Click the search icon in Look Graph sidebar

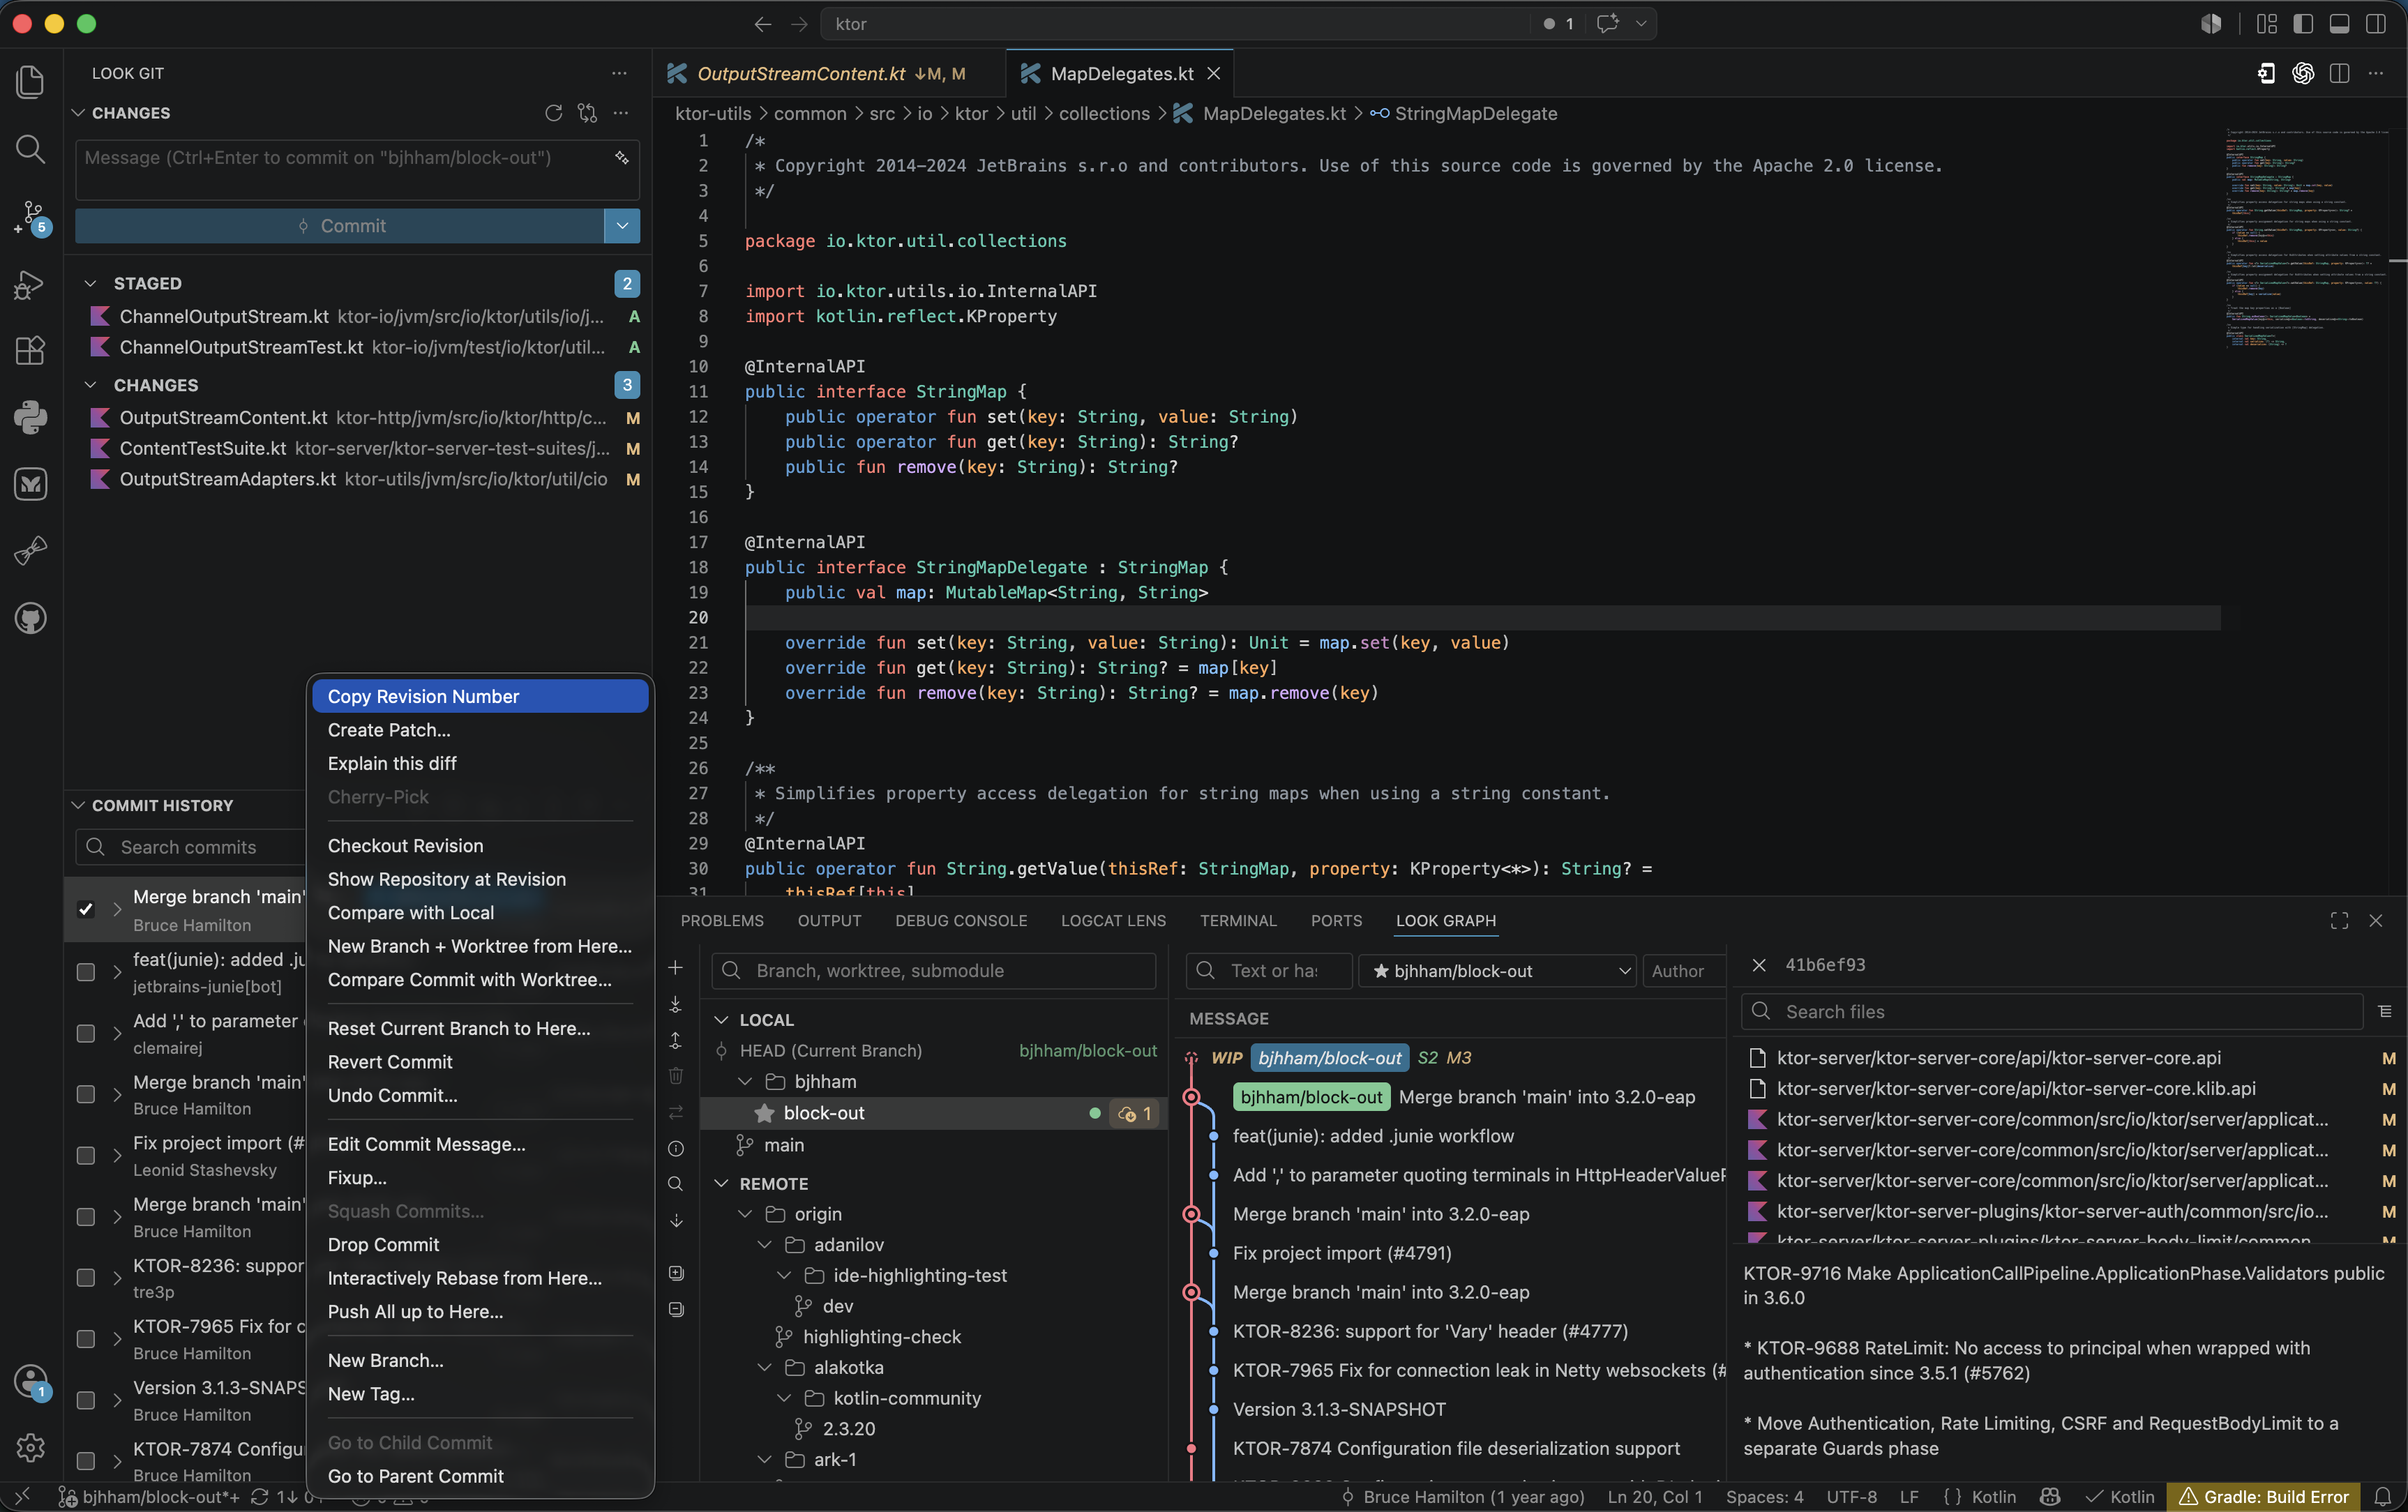click(676, 1184)
